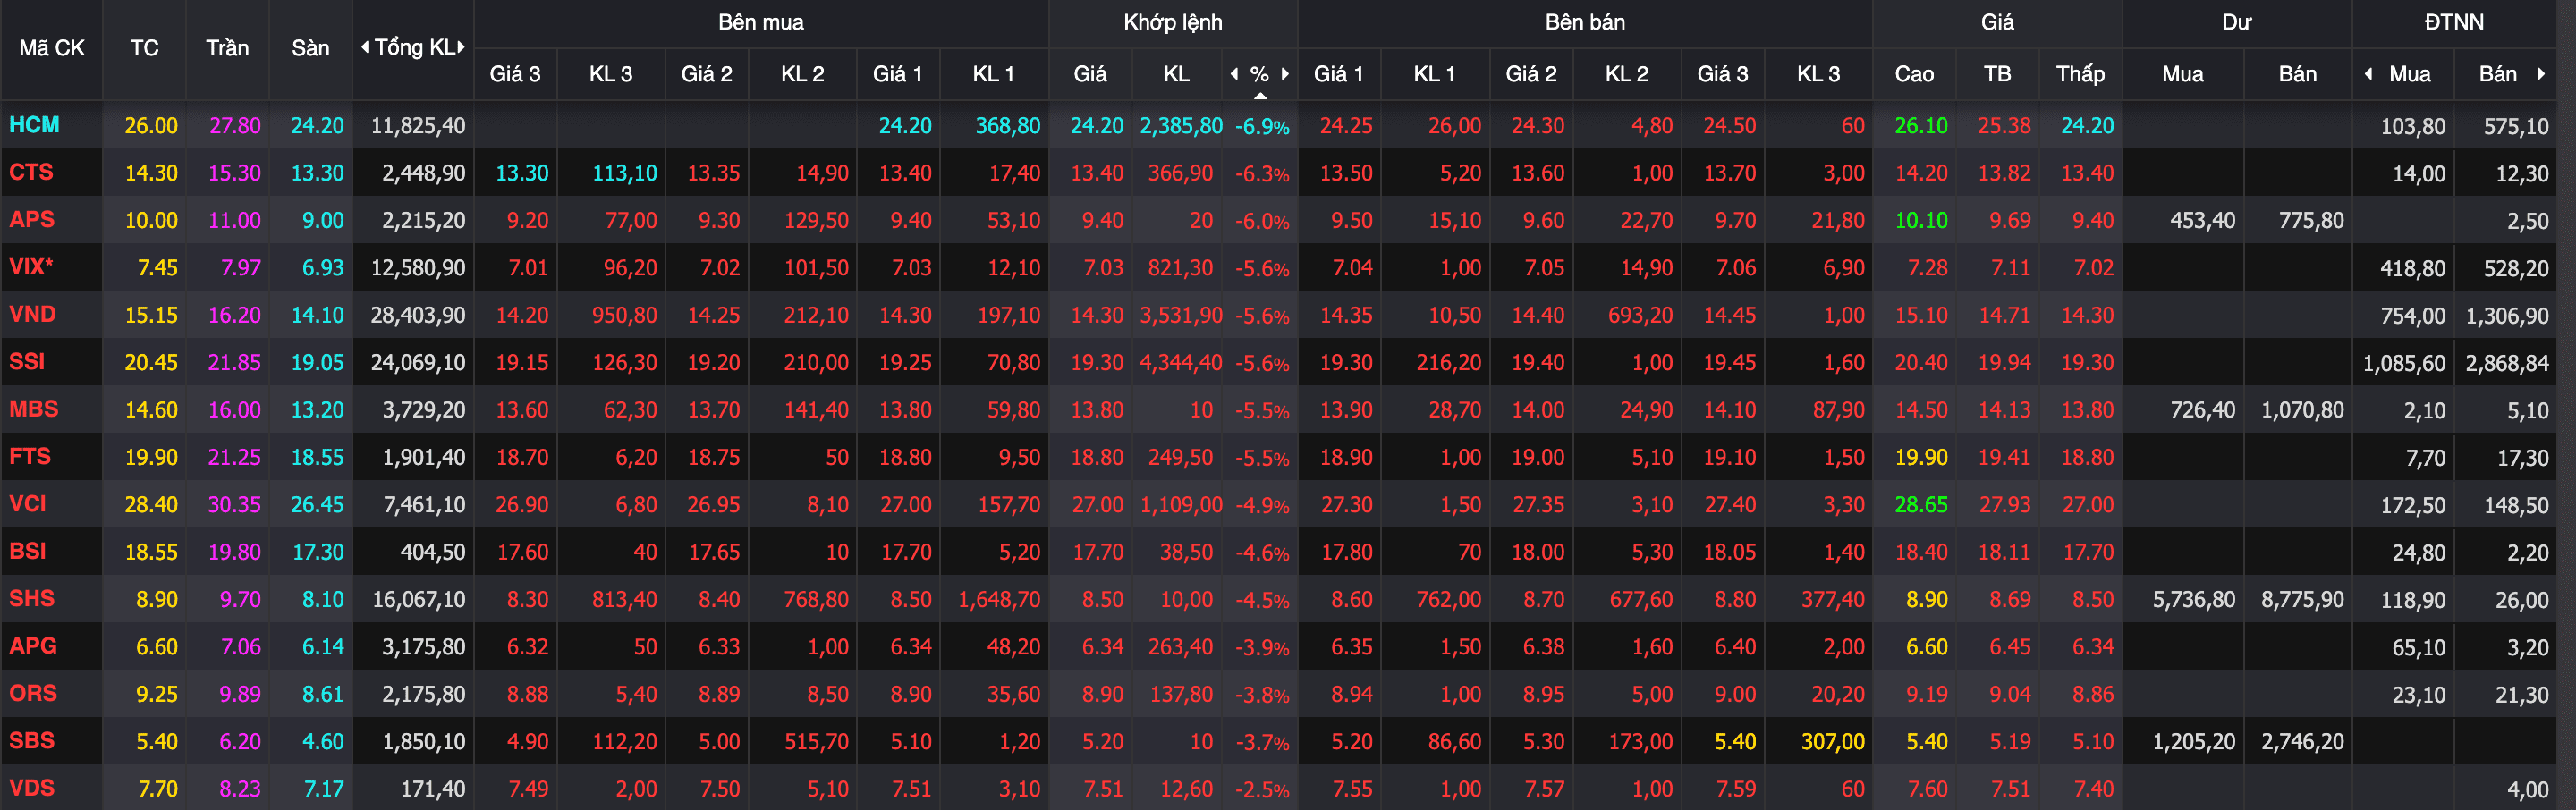Image resolution: width=2576 pixels, height=810 pixels.
Task: Click KL 1 header under Bên bán
Action: tap(1434, 74)
